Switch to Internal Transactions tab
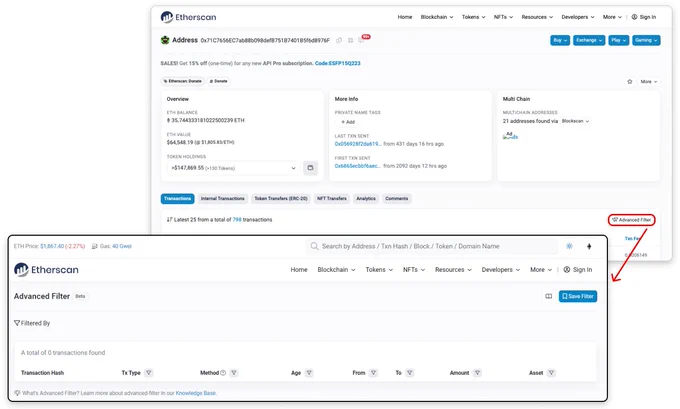The height and width of the screenshot is (409, 680). (222, 199)
